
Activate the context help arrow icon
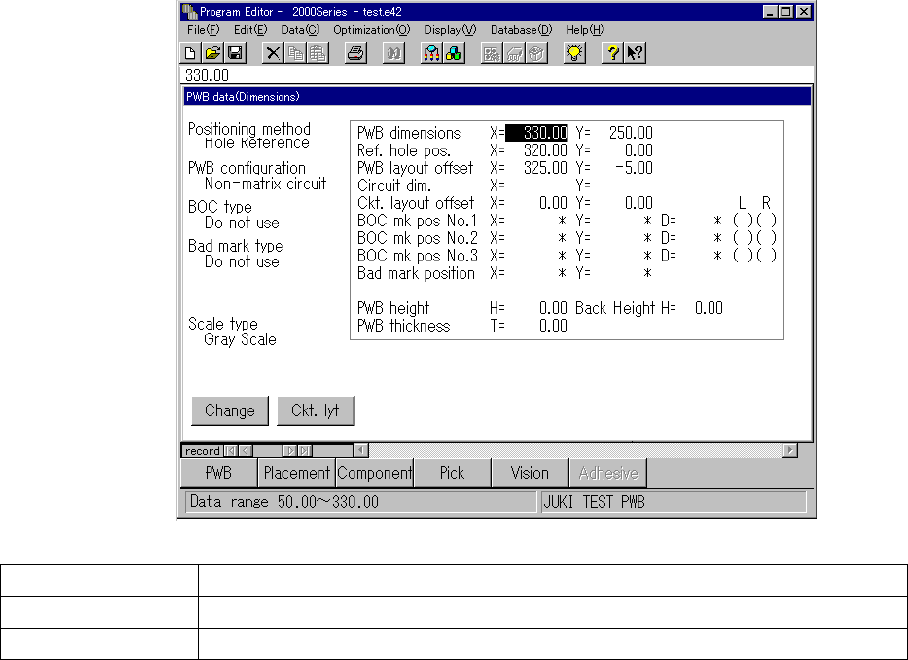pyautogui.click(x=634, y=54)
